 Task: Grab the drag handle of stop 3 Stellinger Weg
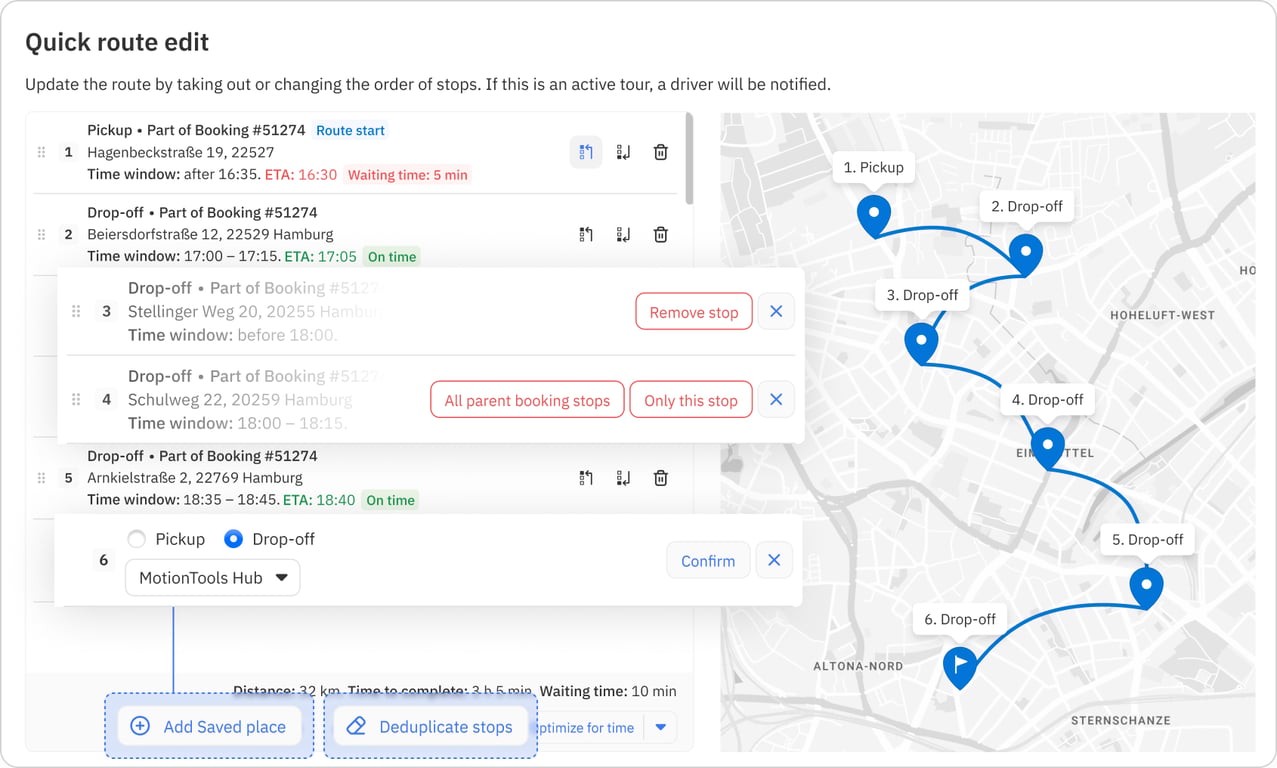(76, 312)
